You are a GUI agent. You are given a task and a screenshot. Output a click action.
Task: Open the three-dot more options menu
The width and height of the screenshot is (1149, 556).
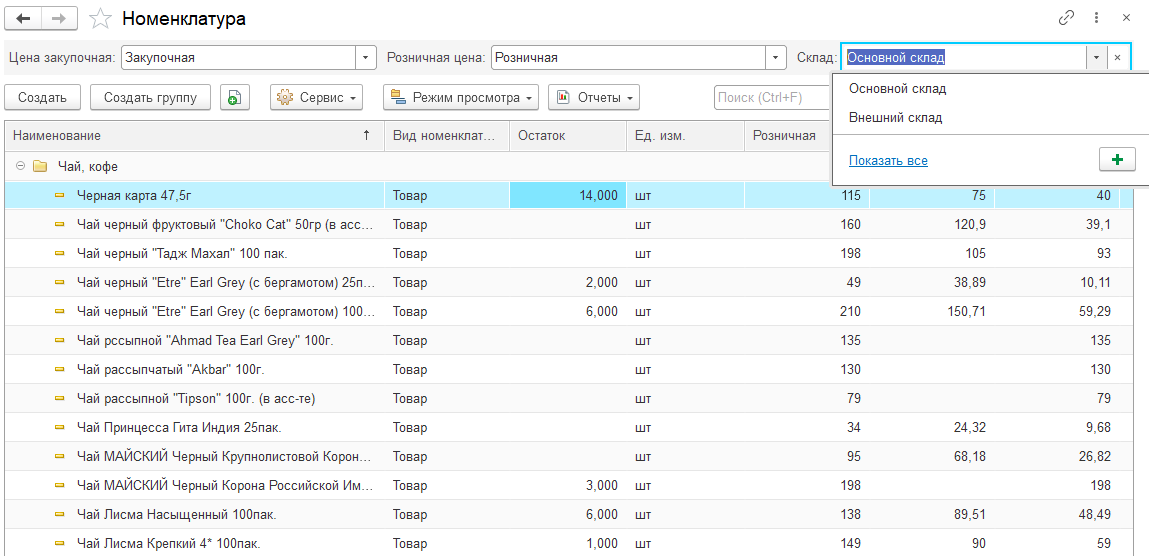1096,18
